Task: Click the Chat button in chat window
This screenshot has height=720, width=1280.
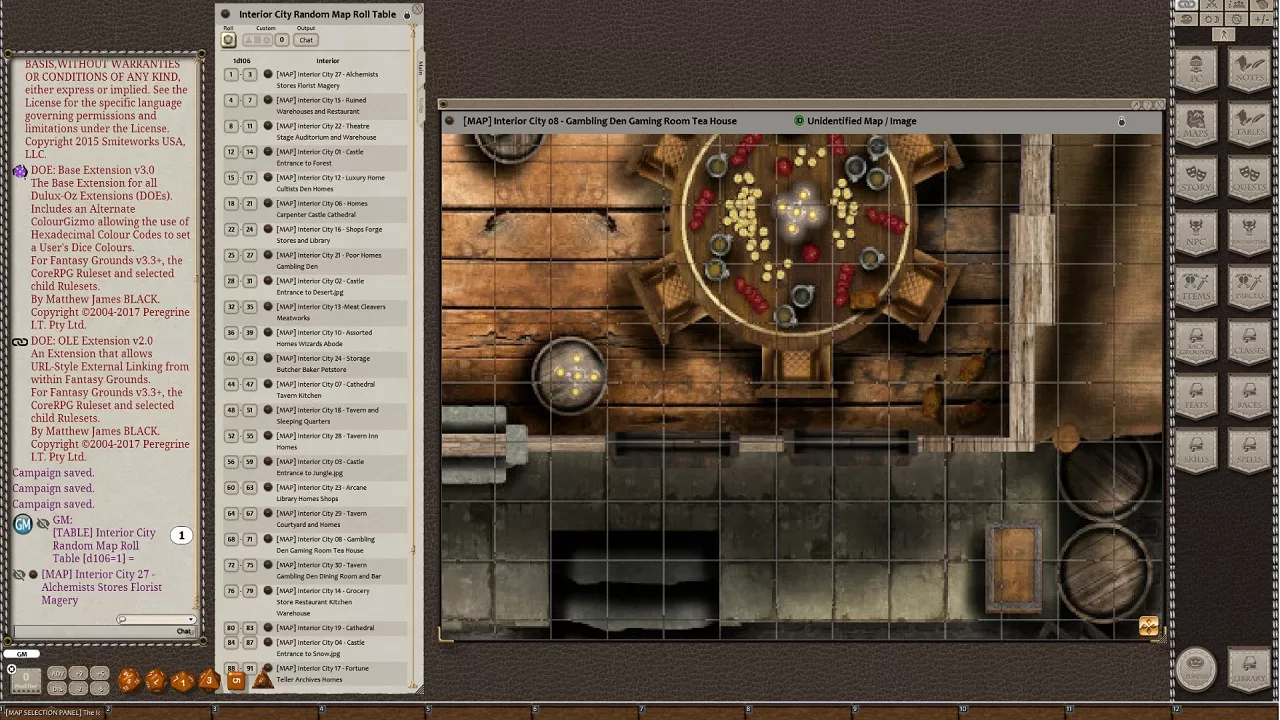Action: tap(184, 631)
